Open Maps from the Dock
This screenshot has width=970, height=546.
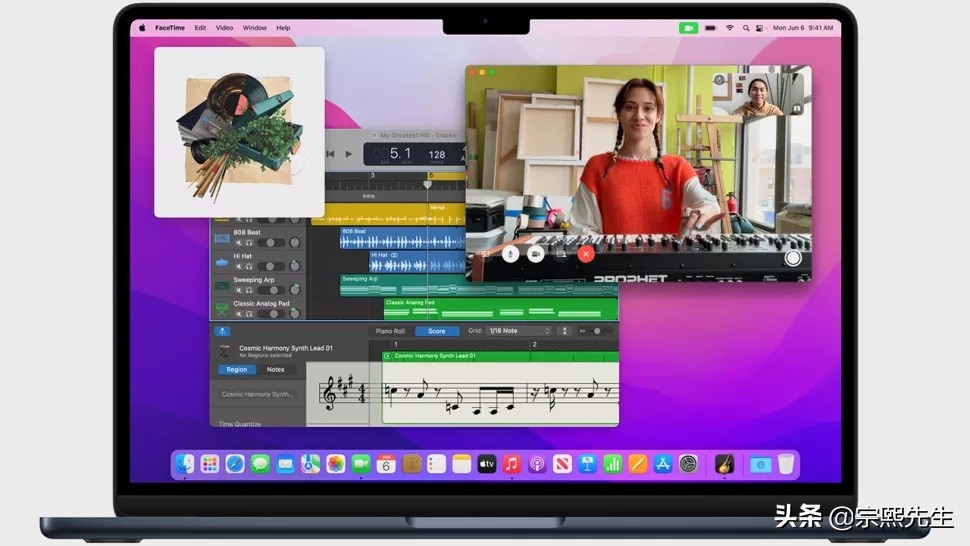pos(311,464)
